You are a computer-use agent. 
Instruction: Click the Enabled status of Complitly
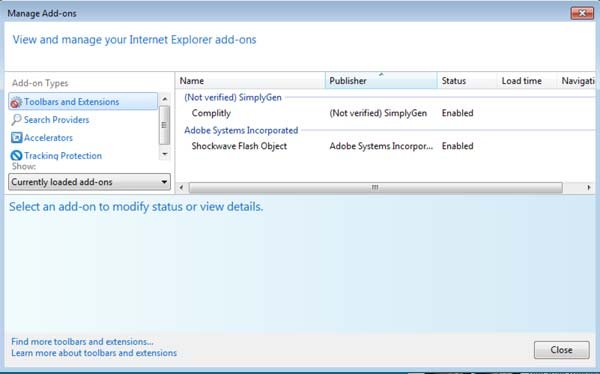click(x=458, y=113)
